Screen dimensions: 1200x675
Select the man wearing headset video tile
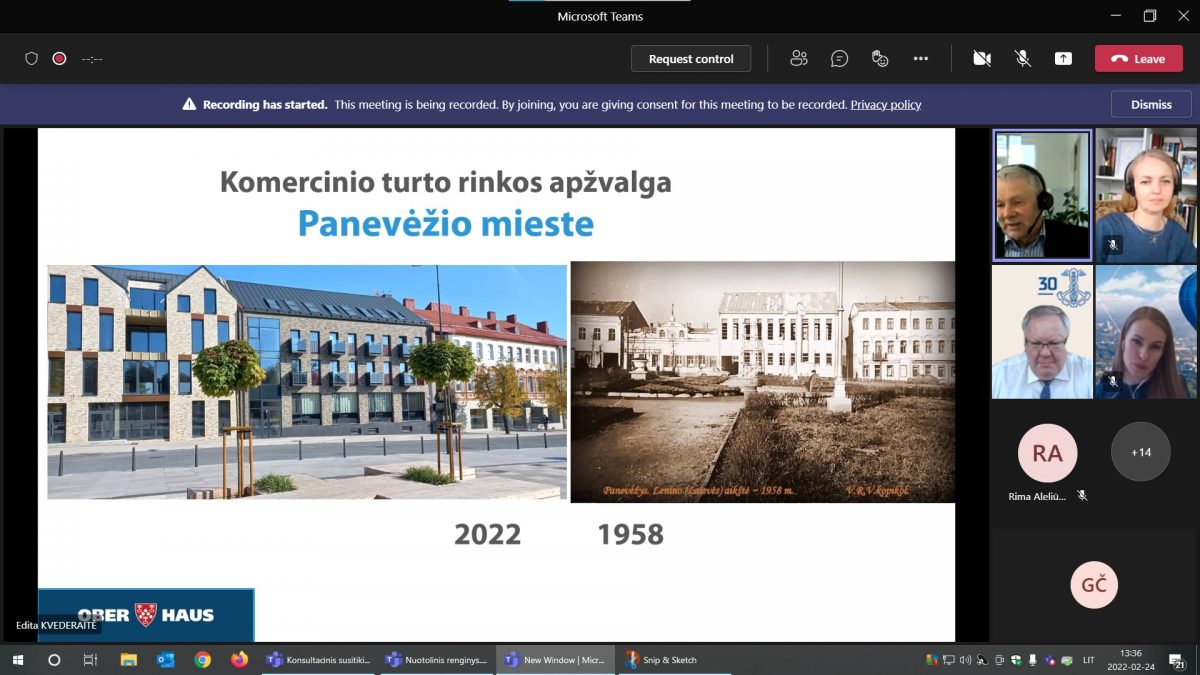coord(1042,195)
